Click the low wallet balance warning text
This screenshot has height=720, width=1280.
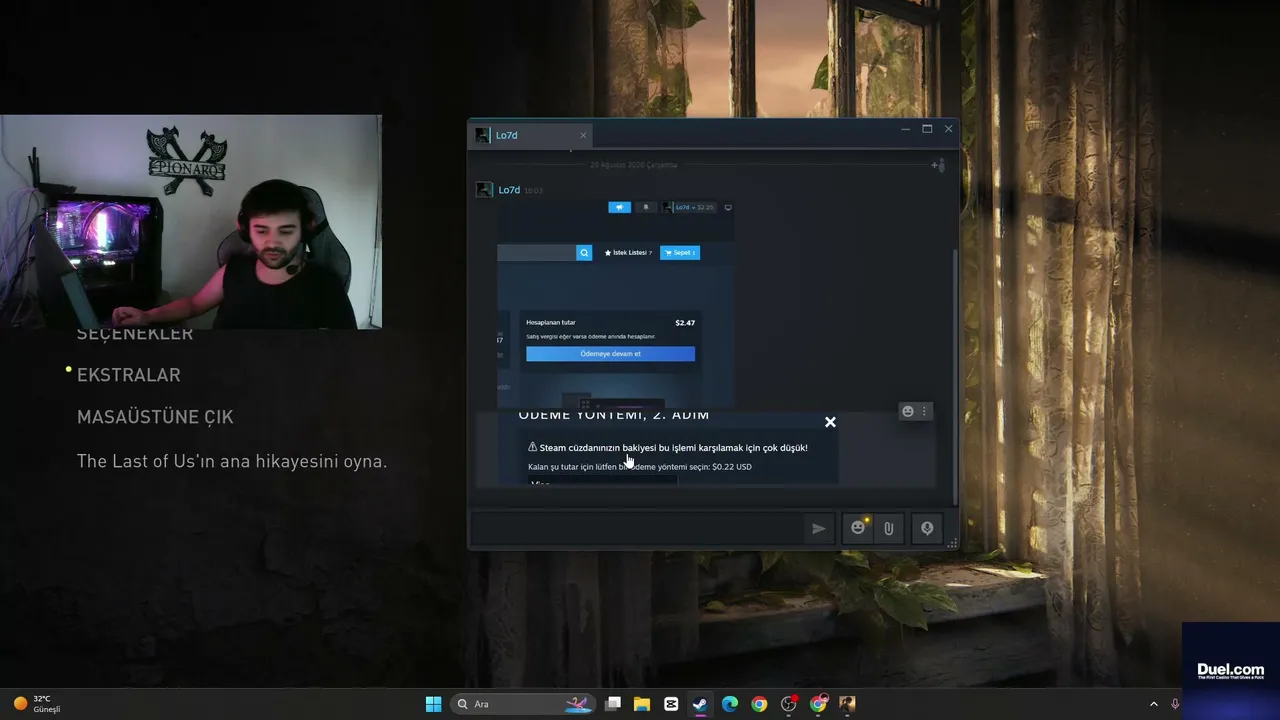tap(673, 448)
